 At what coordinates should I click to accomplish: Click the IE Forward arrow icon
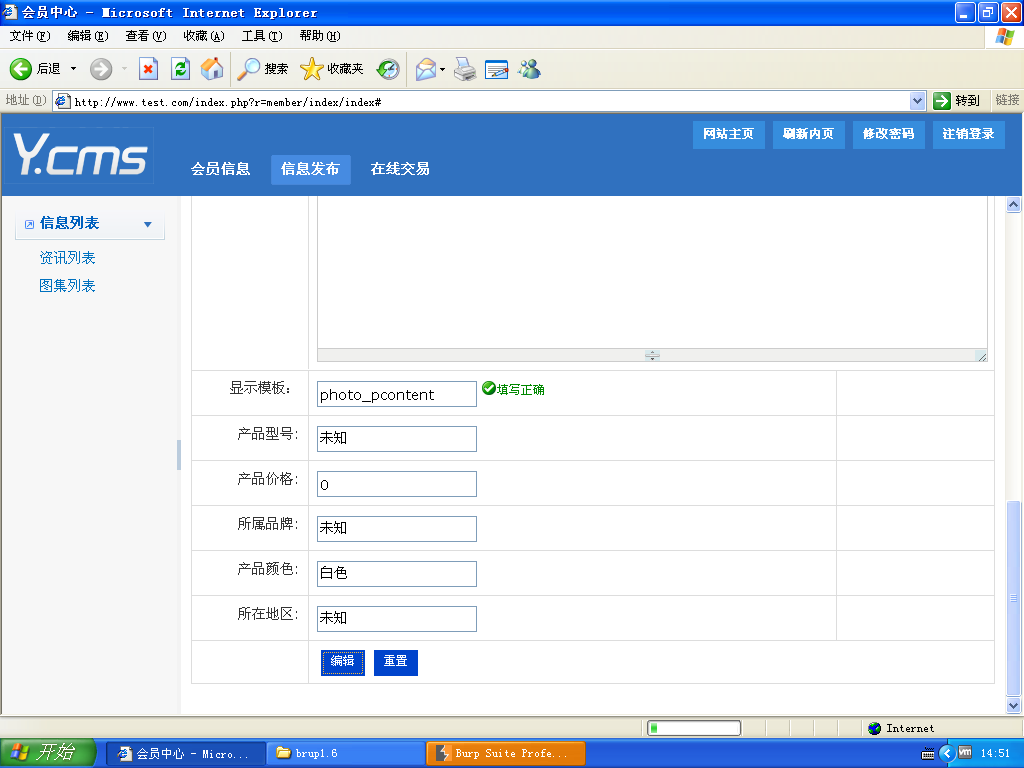tap(101, 69)
